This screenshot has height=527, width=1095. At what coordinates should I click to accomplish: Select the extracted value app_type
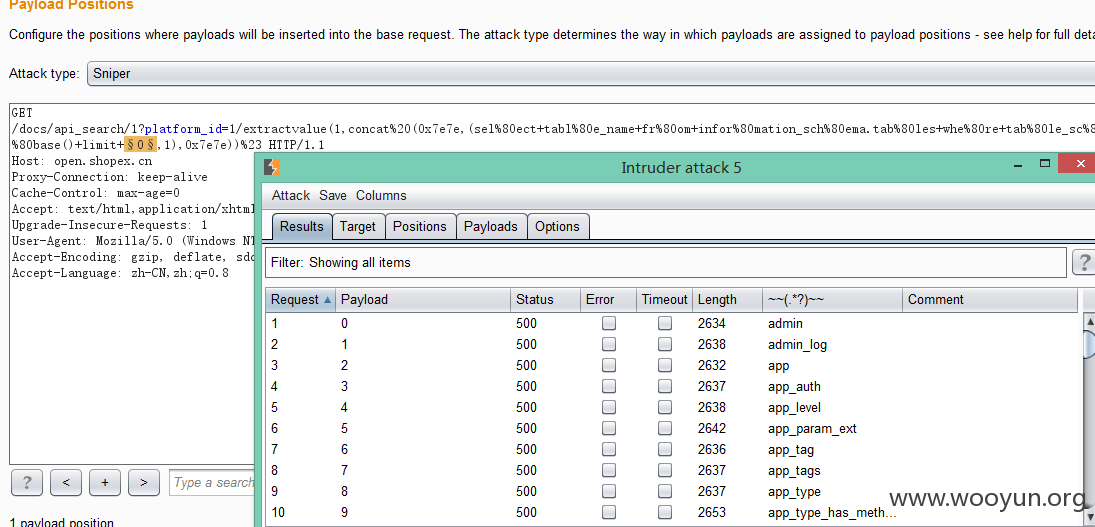tap(794, 491)
